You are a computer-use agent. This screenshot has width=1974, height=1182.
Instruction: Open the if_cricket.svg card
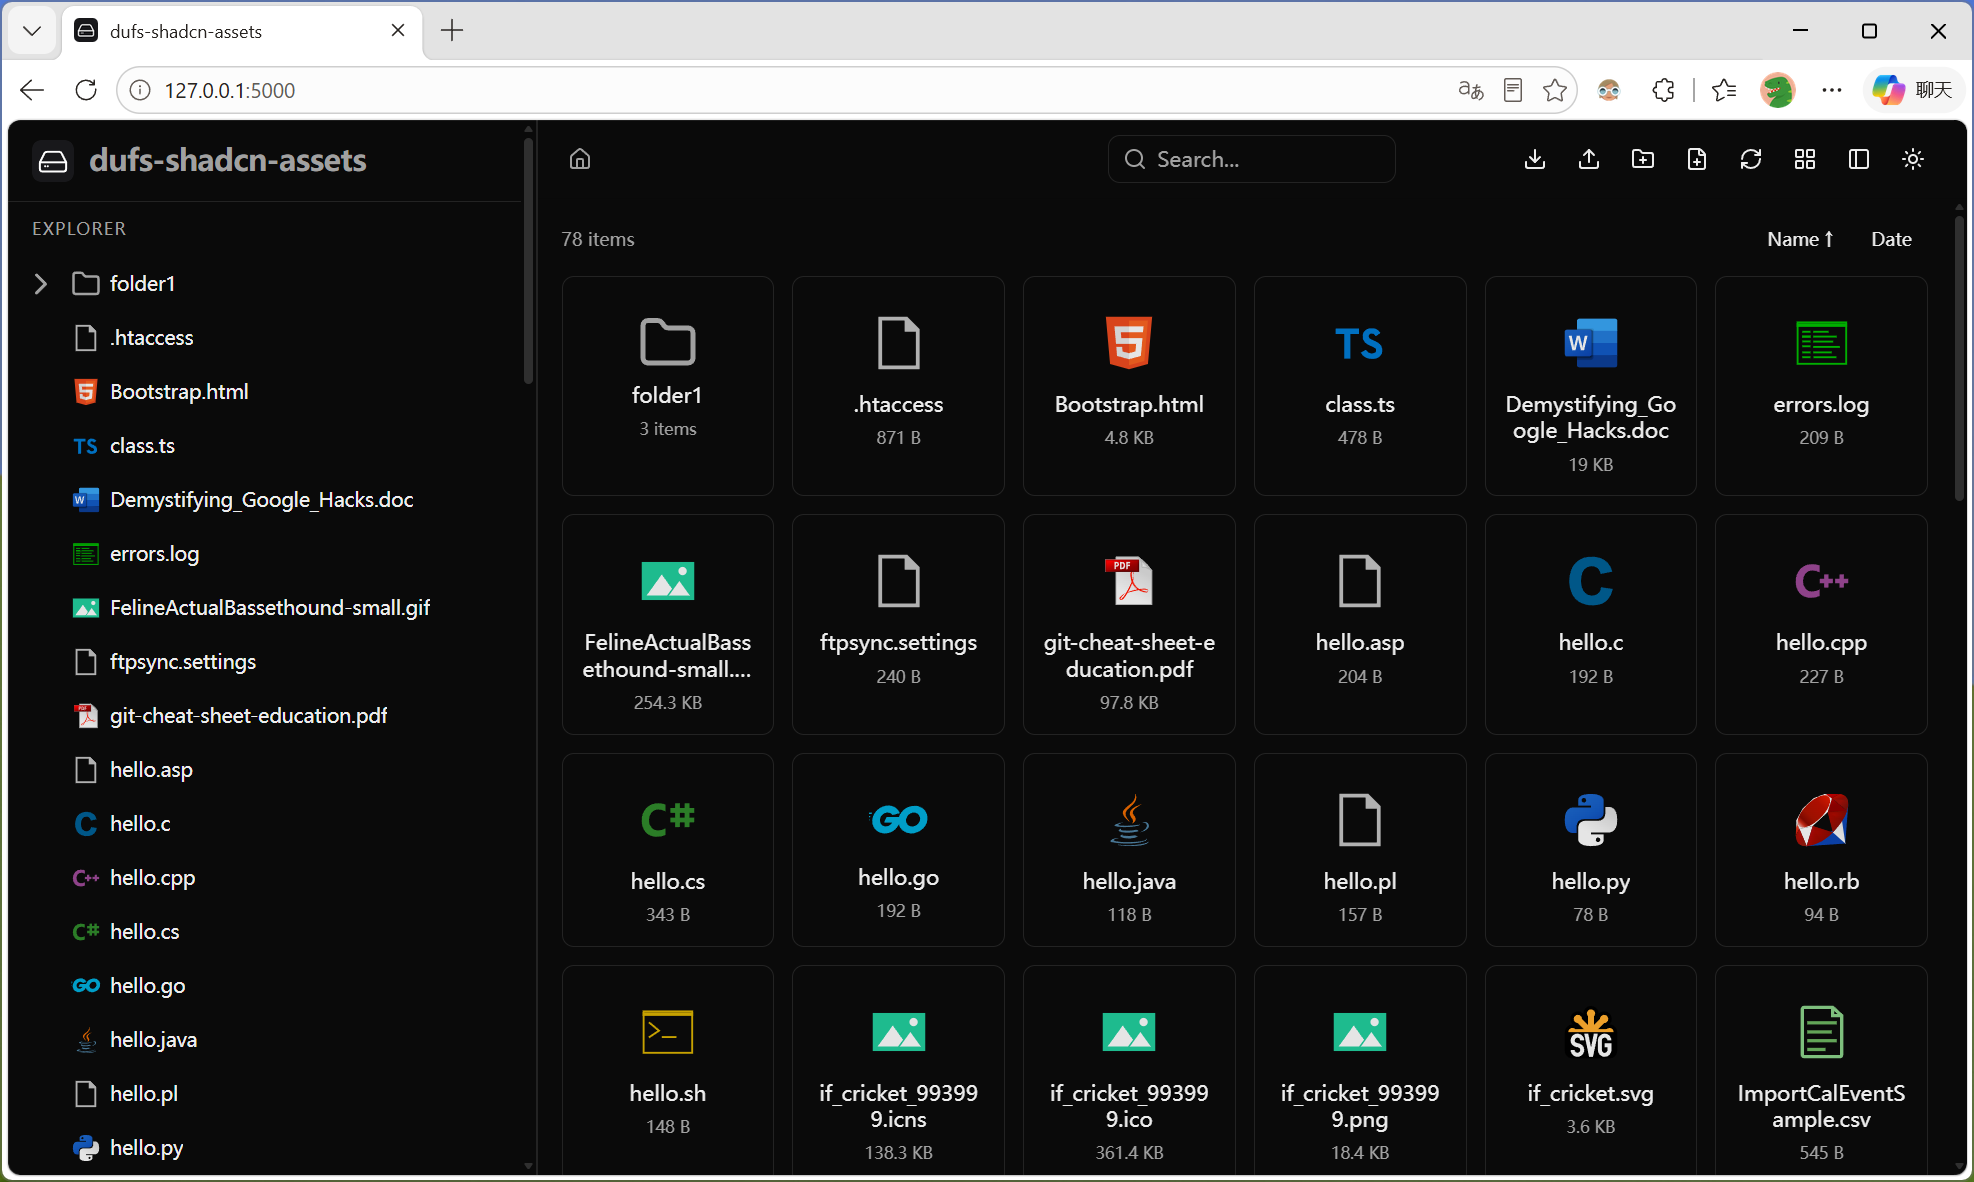[1591, 1070]
